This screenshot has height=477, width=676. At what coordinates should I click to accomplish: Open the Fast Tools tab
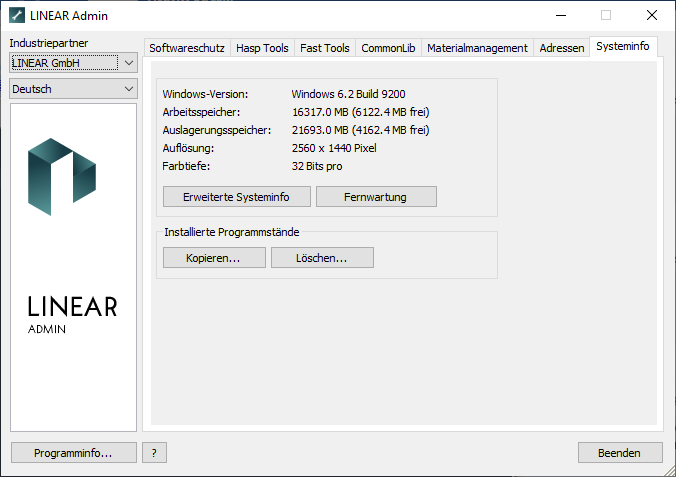click(x=325, y=48)
